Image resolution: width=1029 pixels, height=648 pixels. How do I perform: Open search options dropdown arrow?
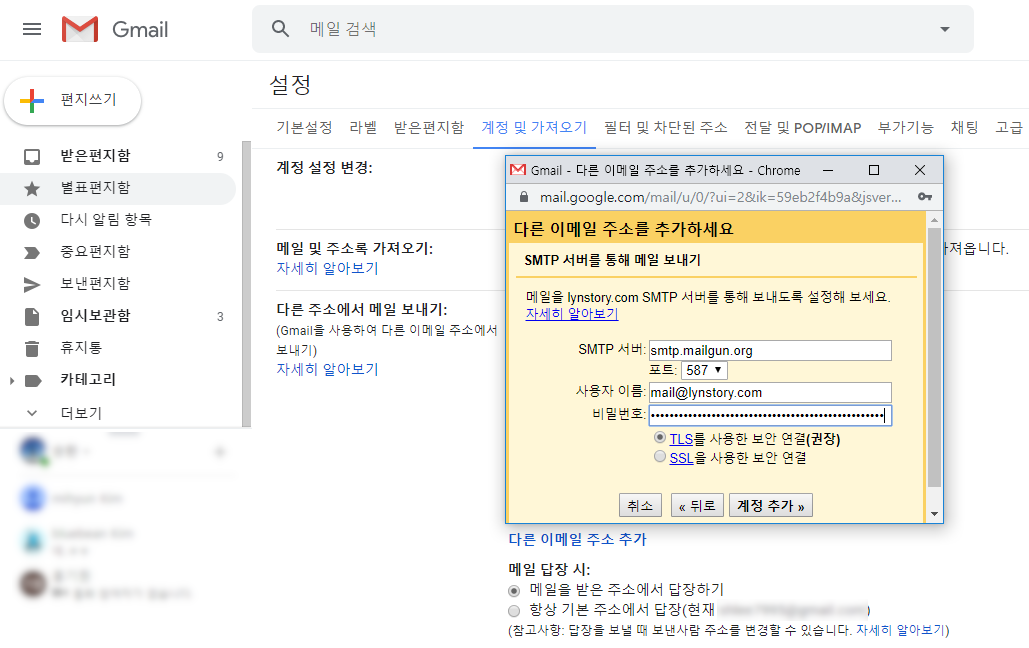click(x=945, y=29)
